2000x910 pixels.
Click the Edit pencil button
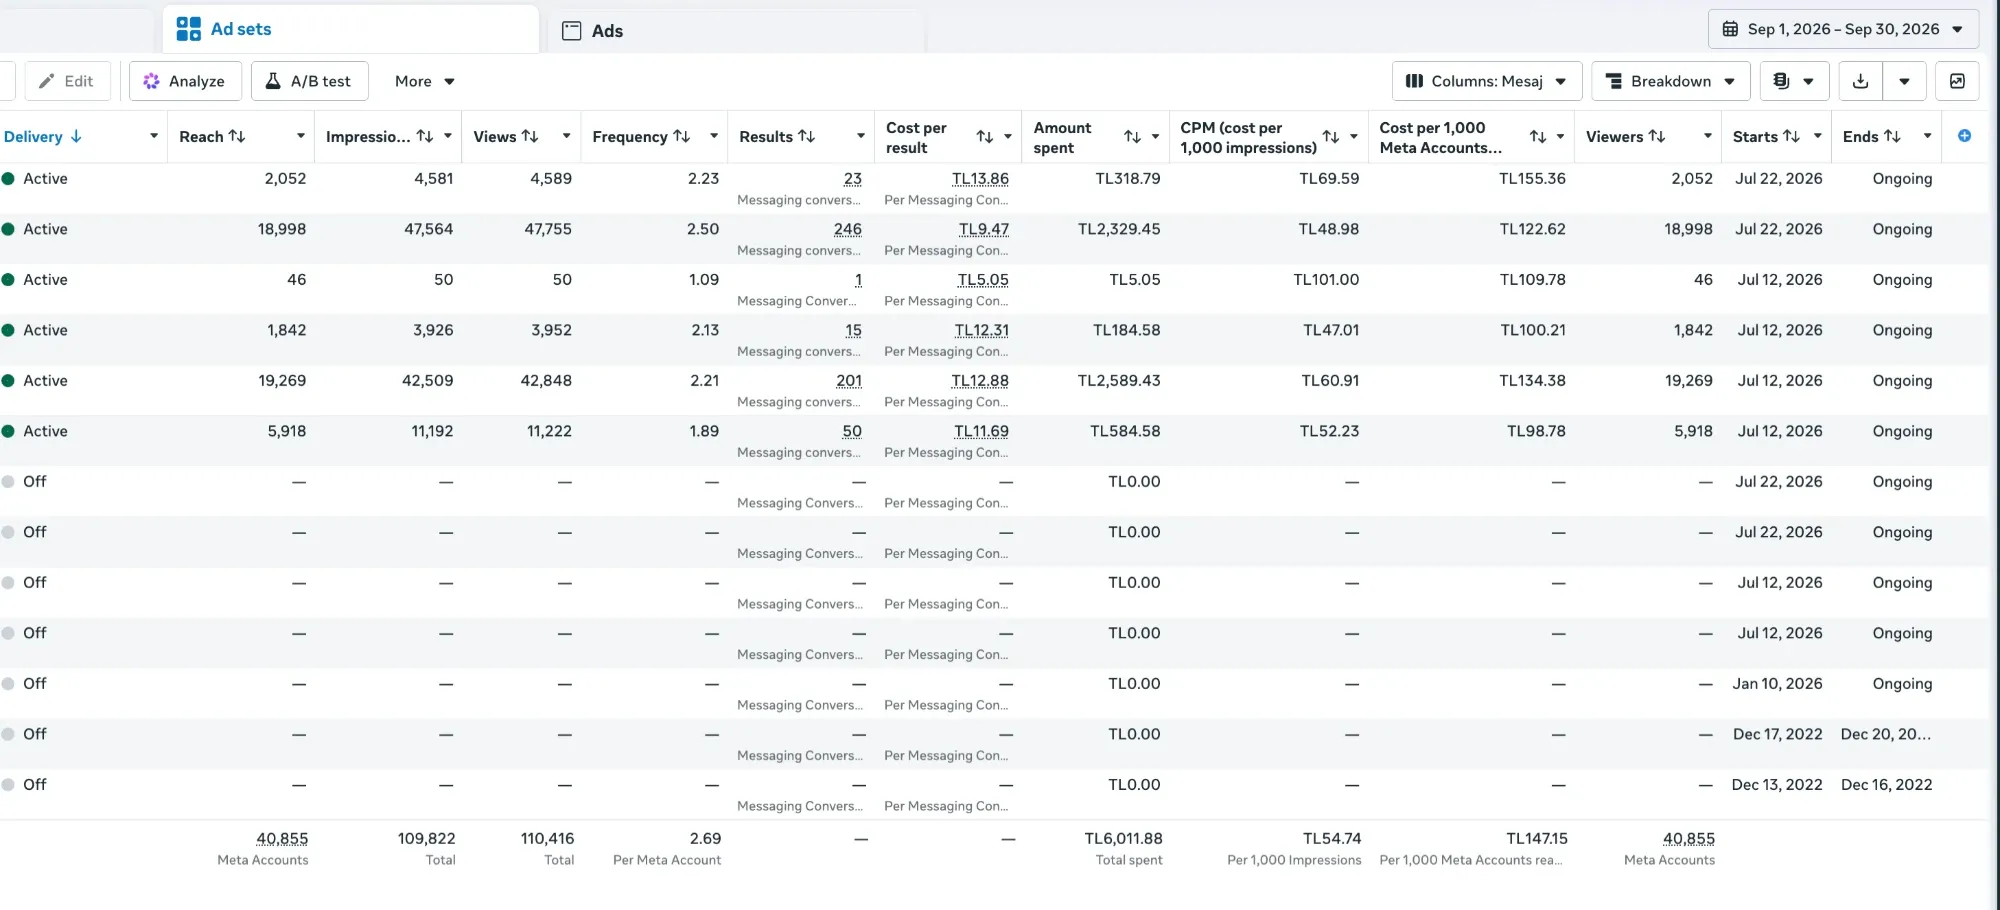coord(67,81)
